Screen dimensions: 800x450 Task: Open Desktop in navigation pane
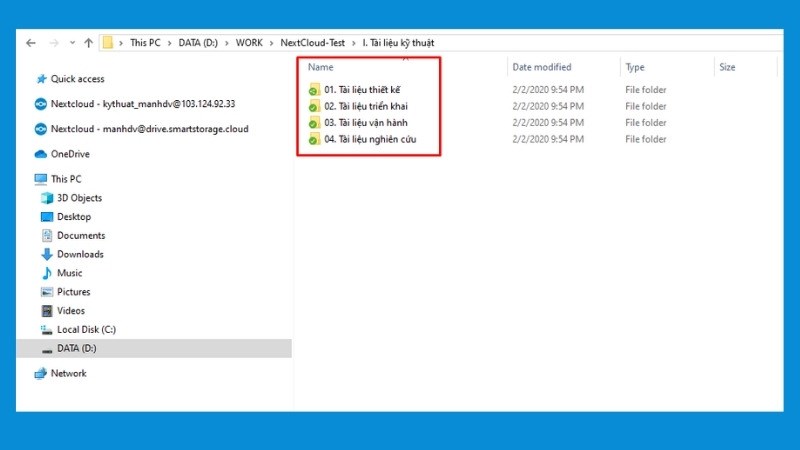pyautogui.click(x=74, y=217)
